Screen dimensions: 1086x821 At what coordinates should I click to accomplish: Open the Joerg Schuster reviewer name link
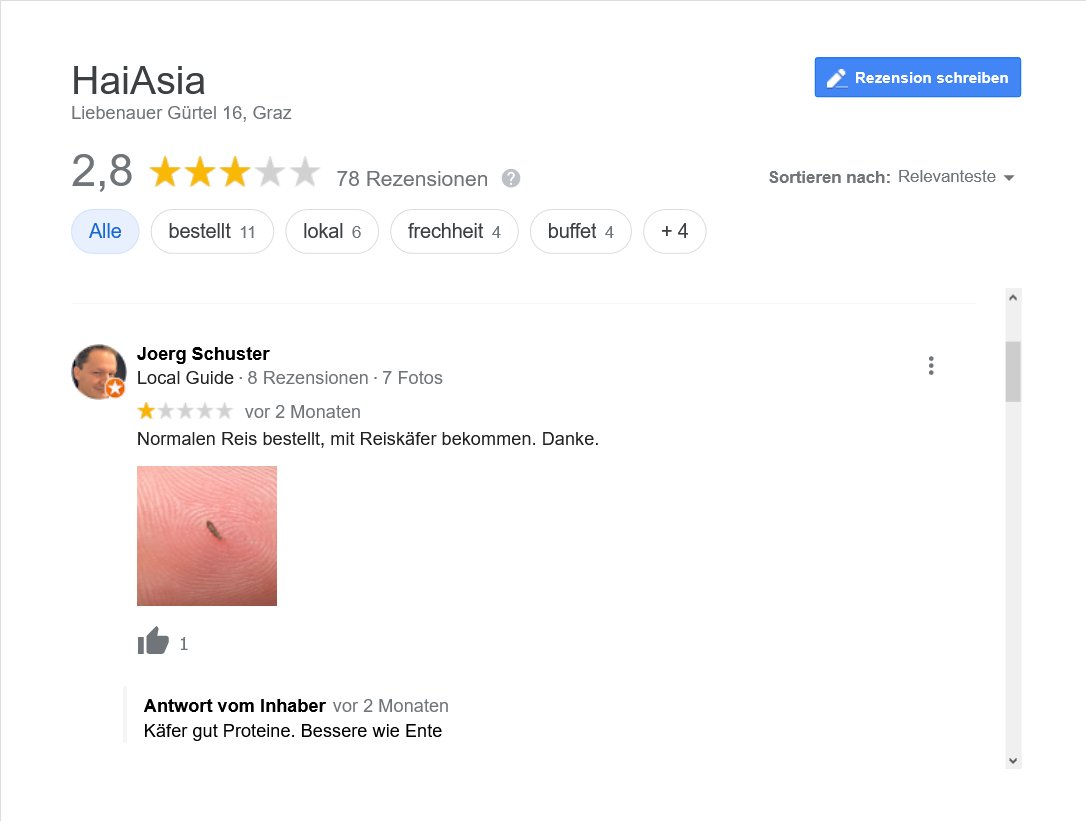click(203, 353)
